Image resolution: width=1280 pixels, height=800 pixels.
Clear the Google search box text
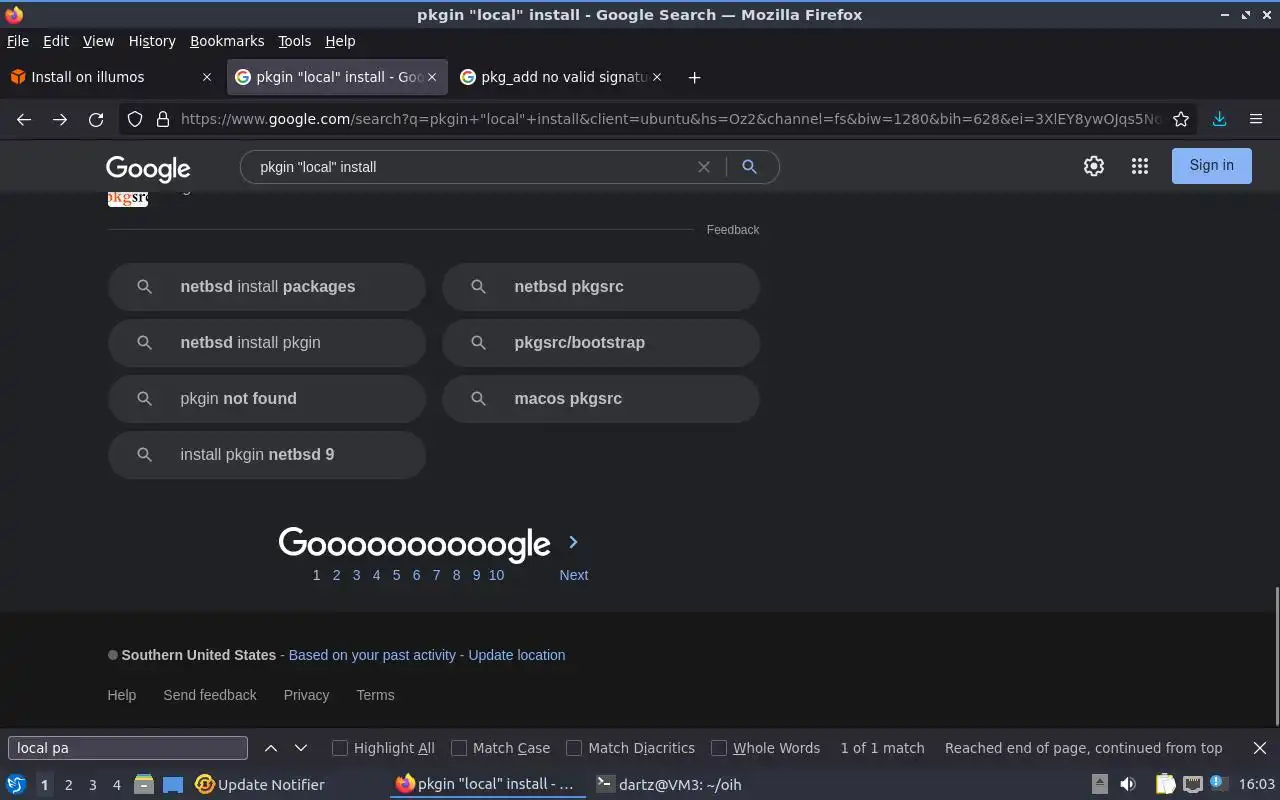pos(704,167)
